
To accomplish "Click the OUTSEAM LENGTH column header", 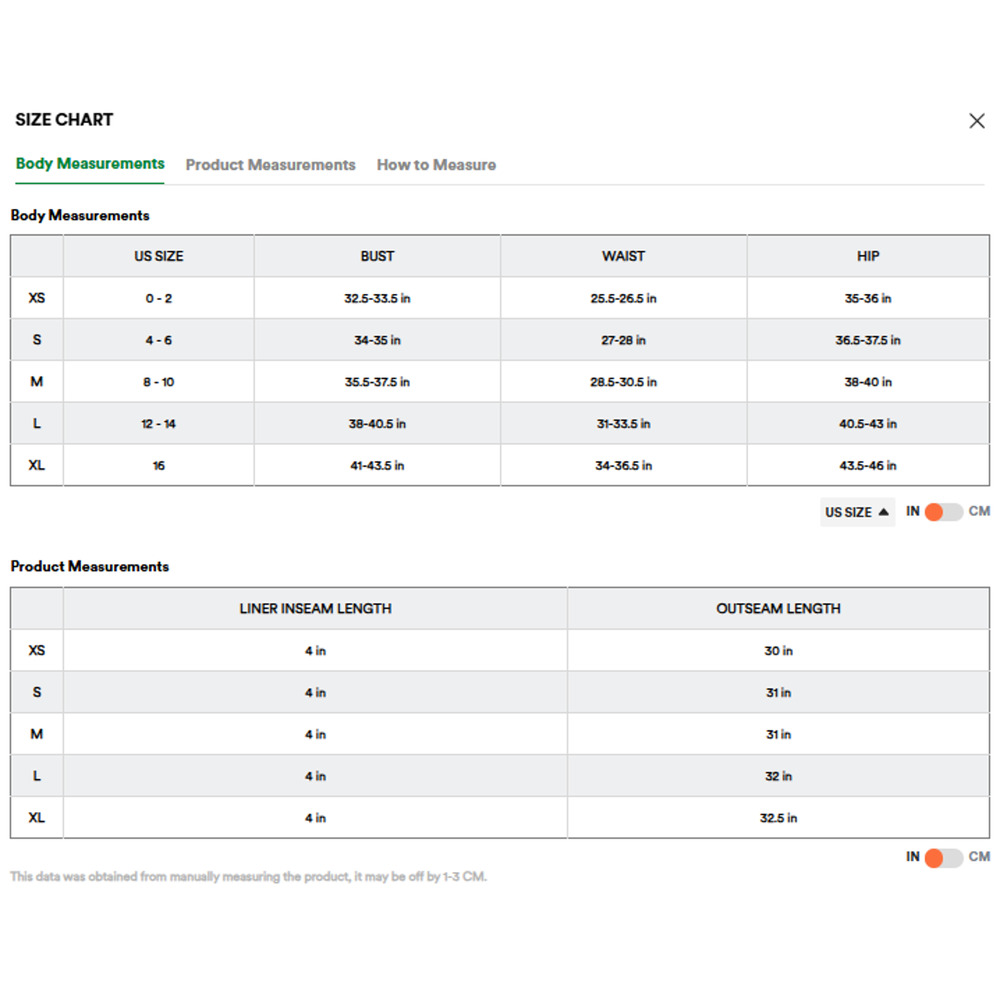I will (x=778, y=608).
